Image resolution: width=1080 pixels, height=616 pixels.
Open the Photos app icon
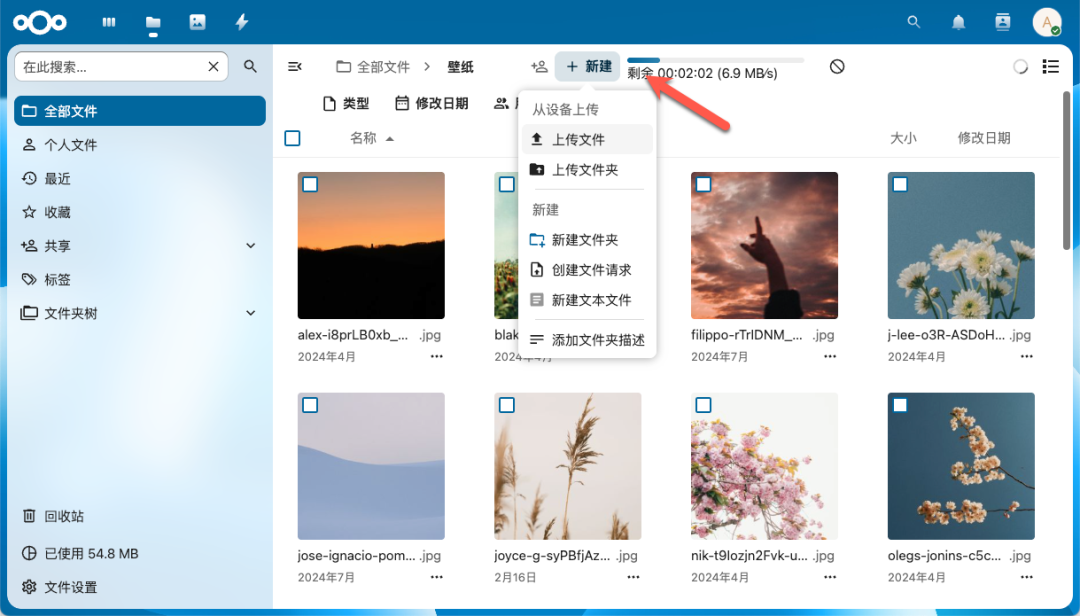[x=197, y=22]
